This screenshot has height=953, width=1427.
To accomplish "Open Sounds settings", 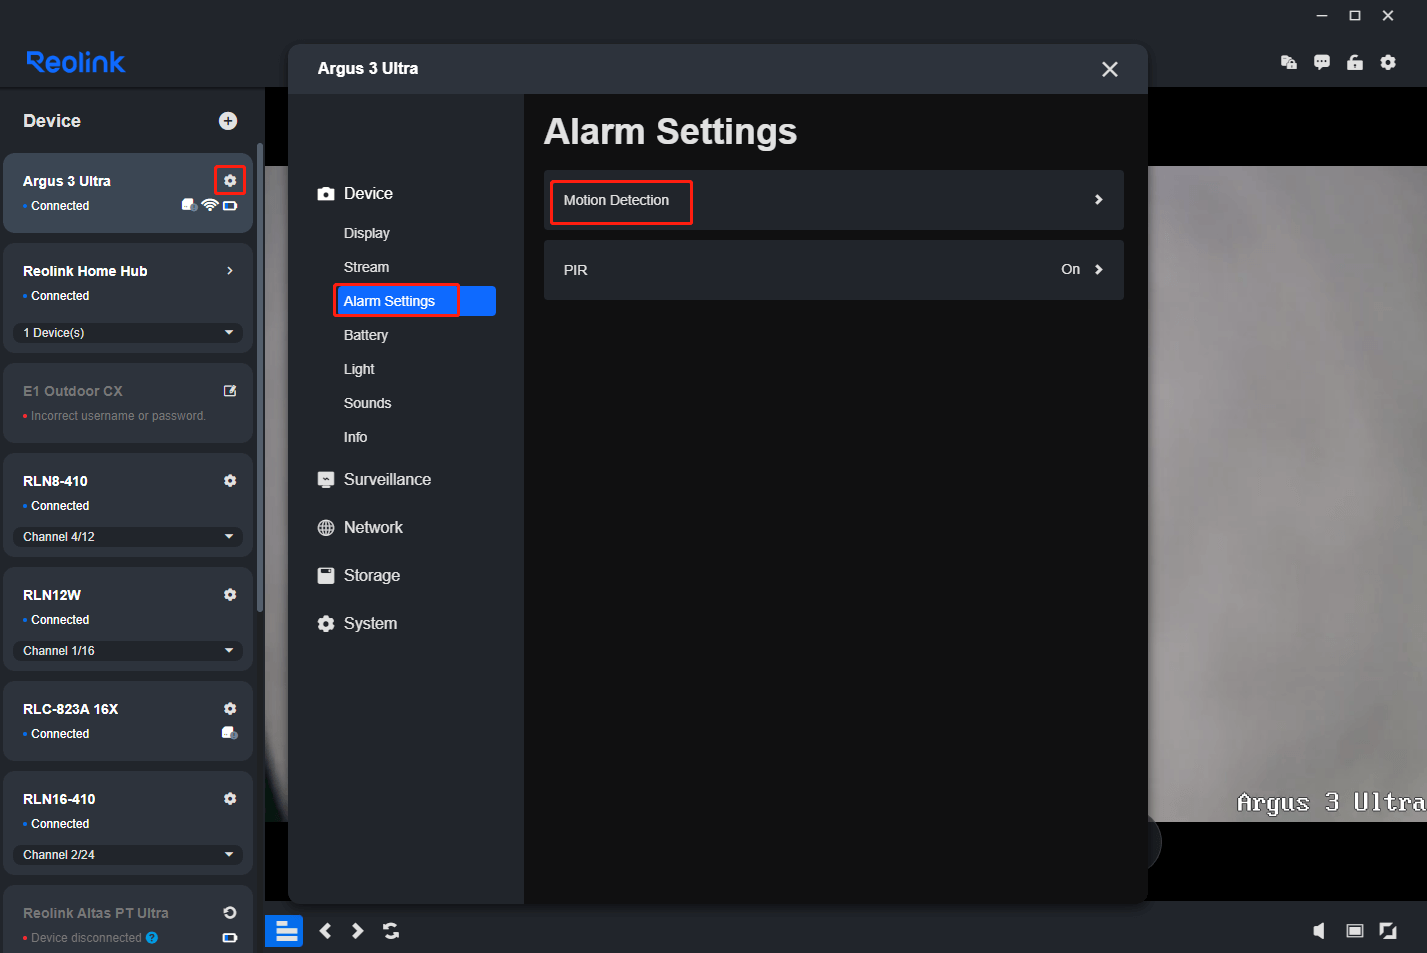I will point(367,403).
